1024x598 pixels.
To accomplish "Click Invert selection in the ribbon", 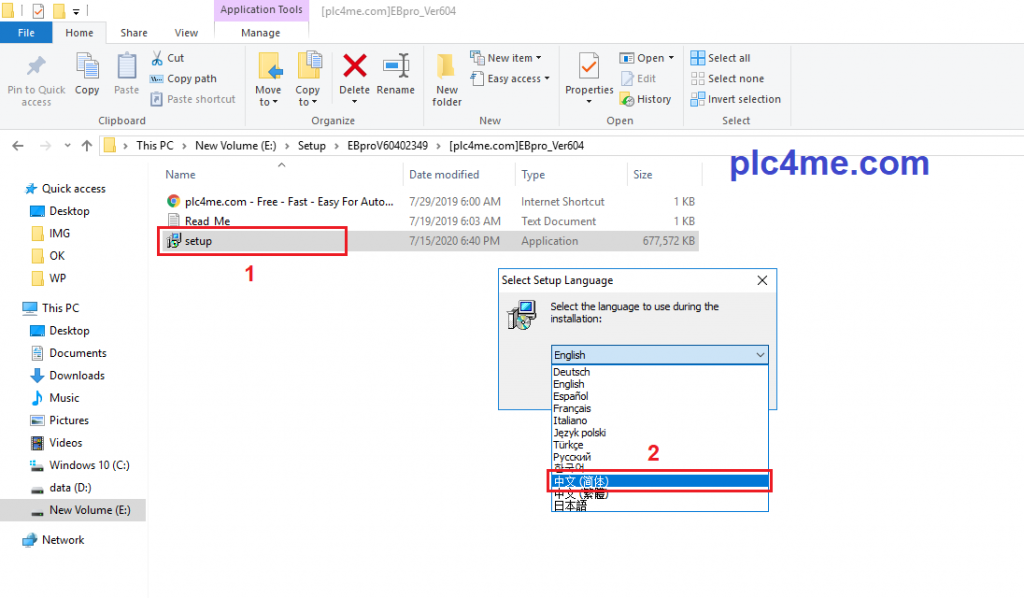I will click(x=736, y=99).
